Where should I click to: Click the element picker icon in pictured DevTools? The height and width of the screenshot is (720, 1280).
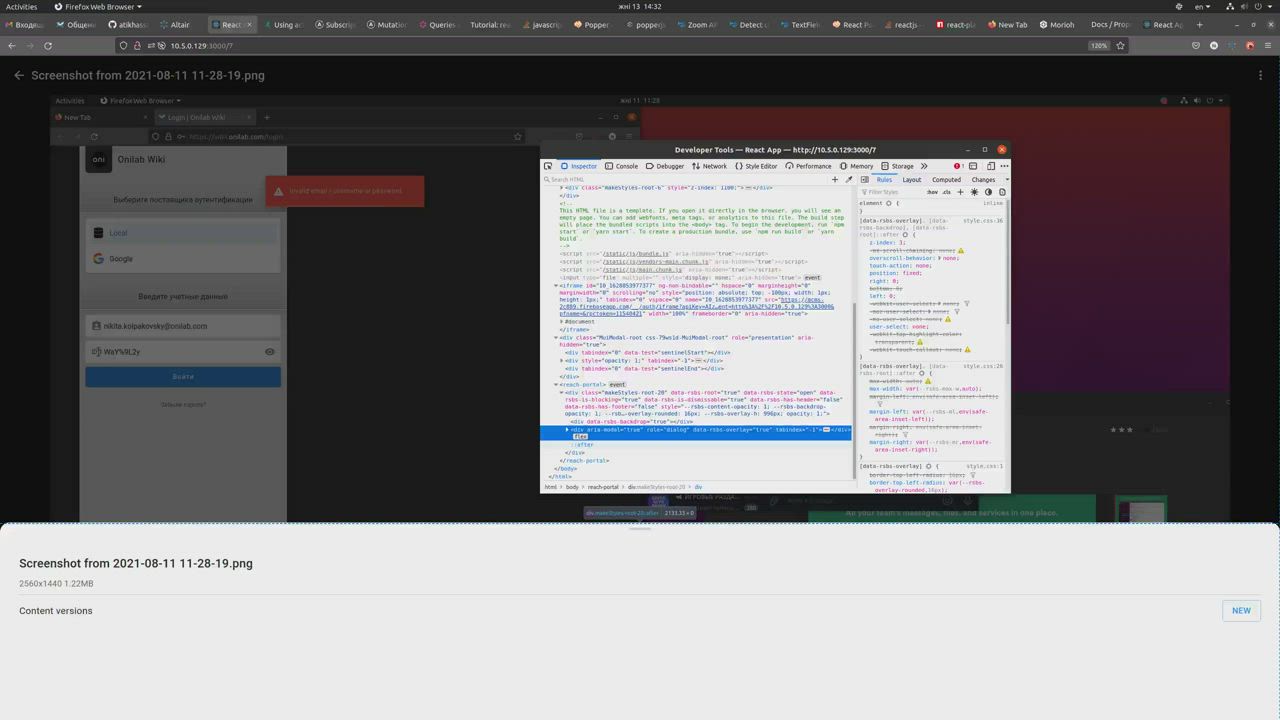pyautogui.click(x=548, y=166)
